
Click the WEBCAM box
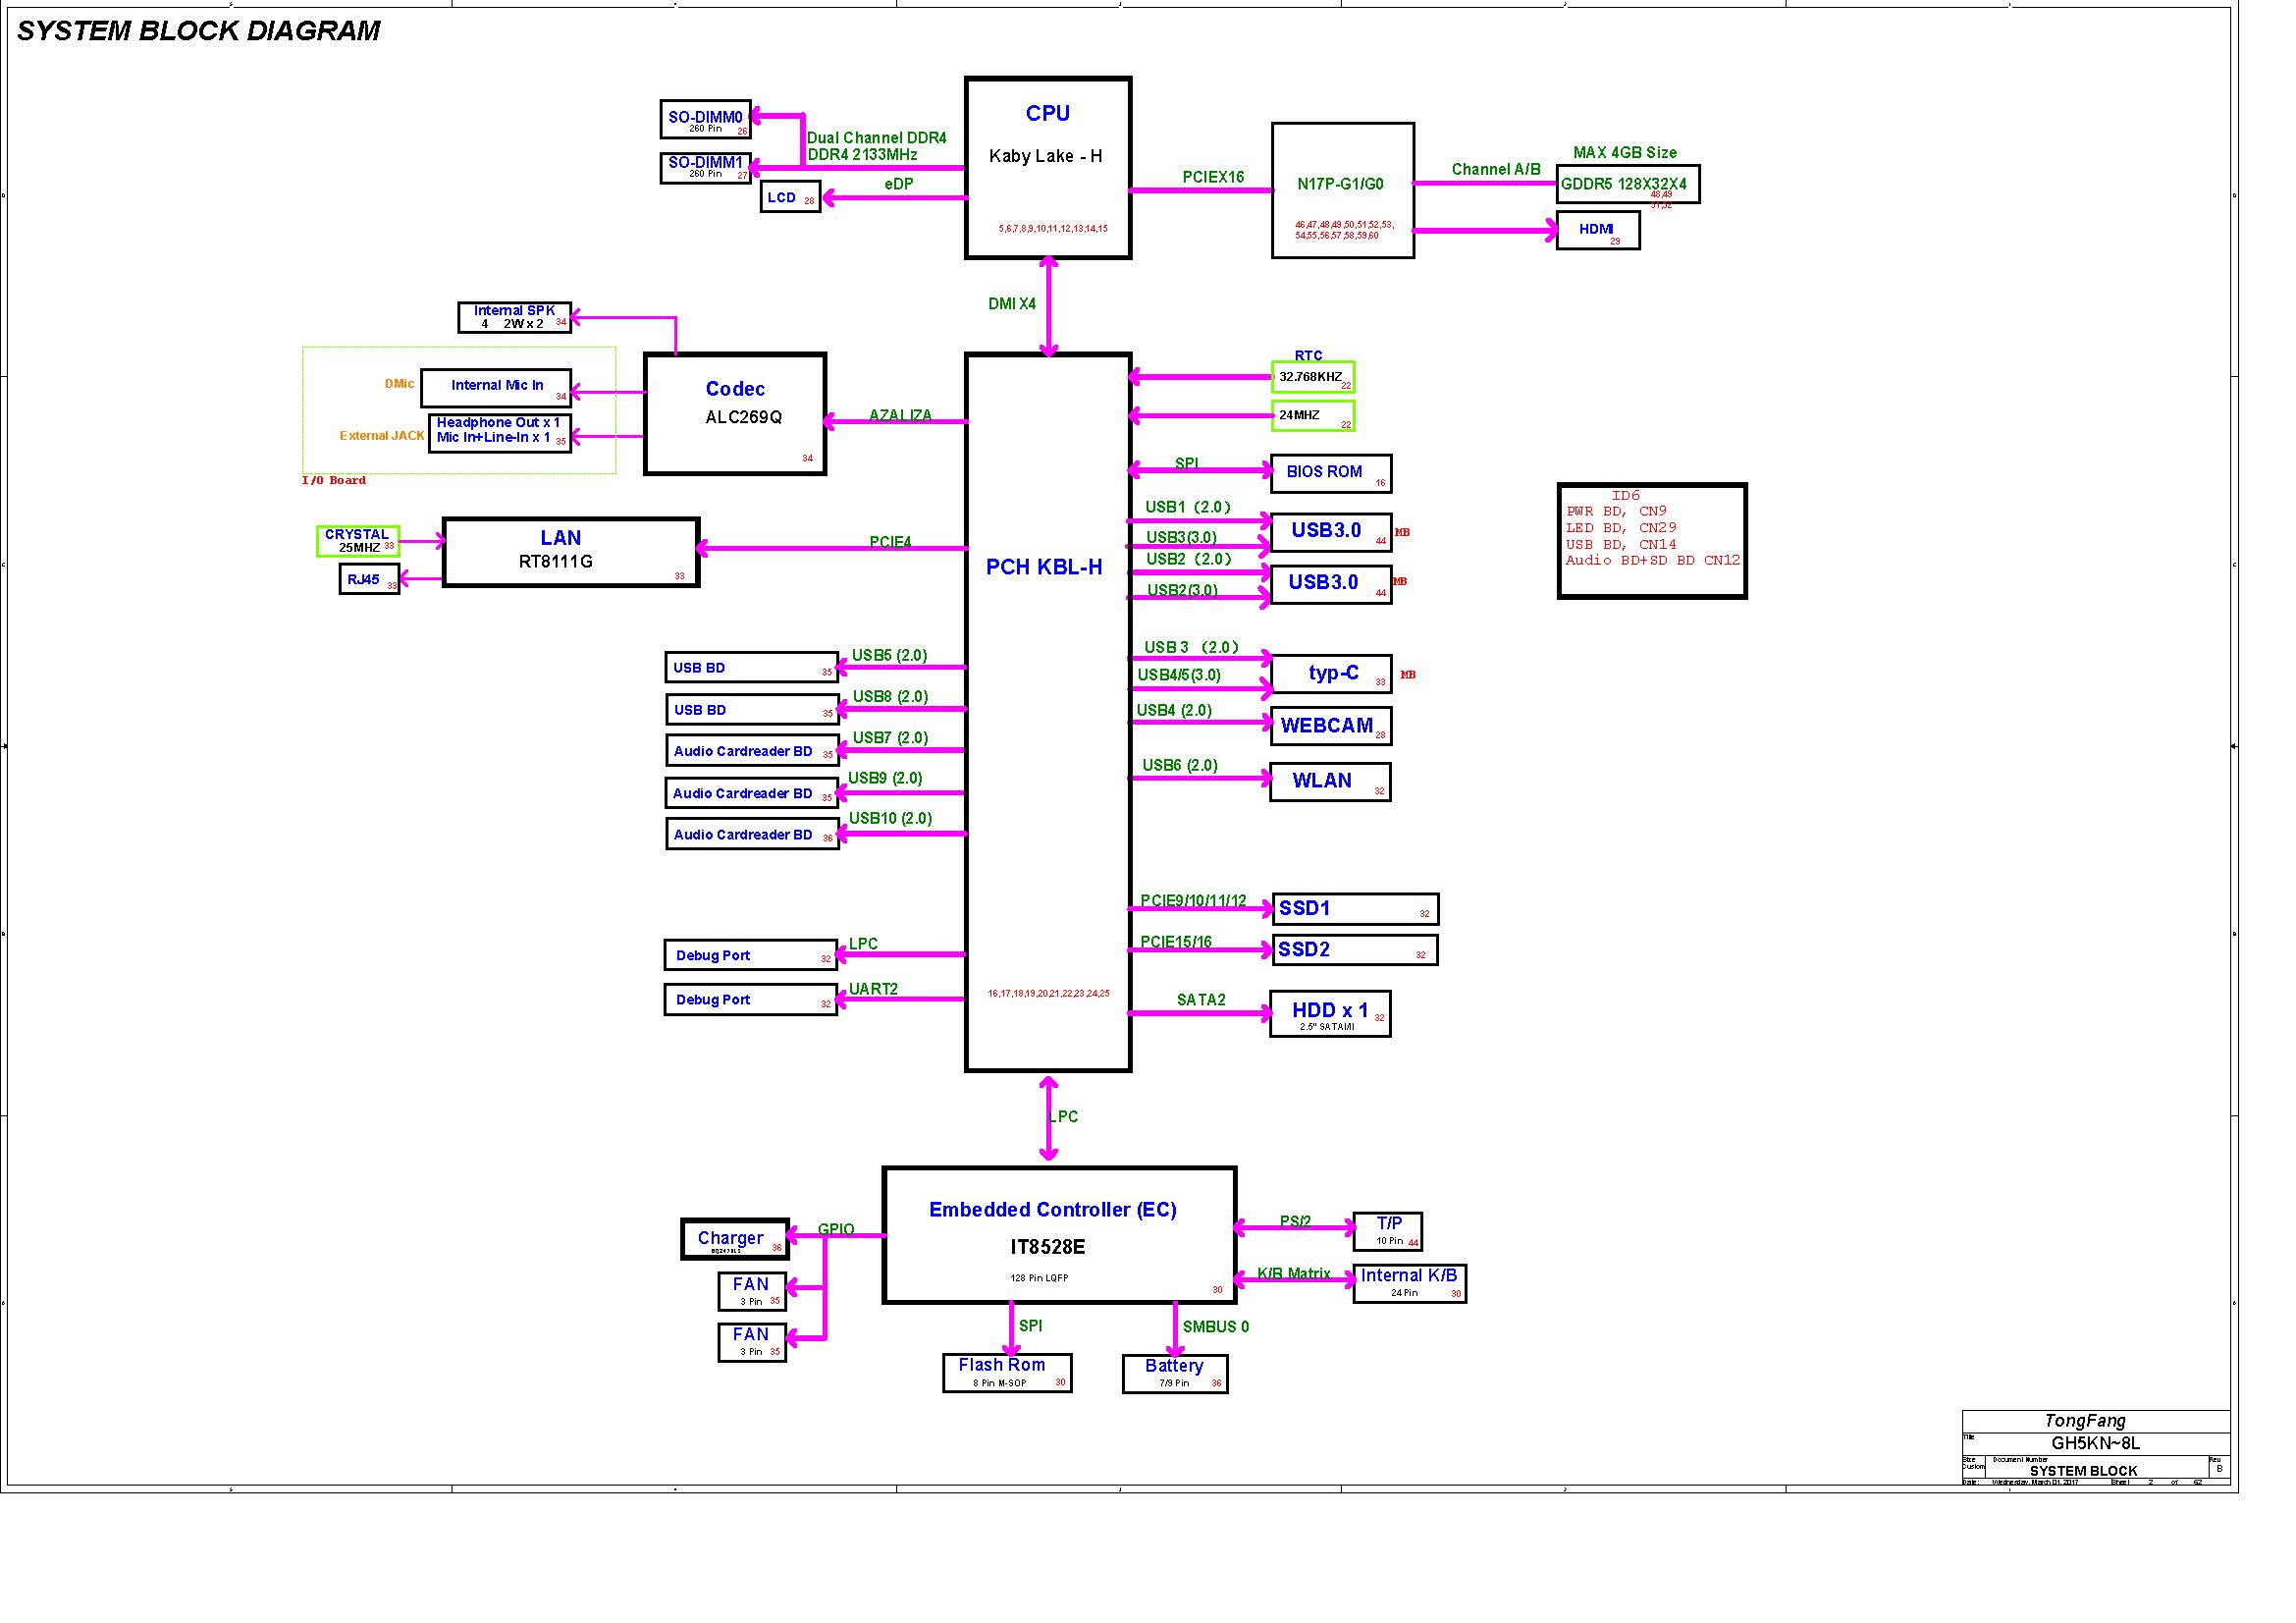point(1329,726)
